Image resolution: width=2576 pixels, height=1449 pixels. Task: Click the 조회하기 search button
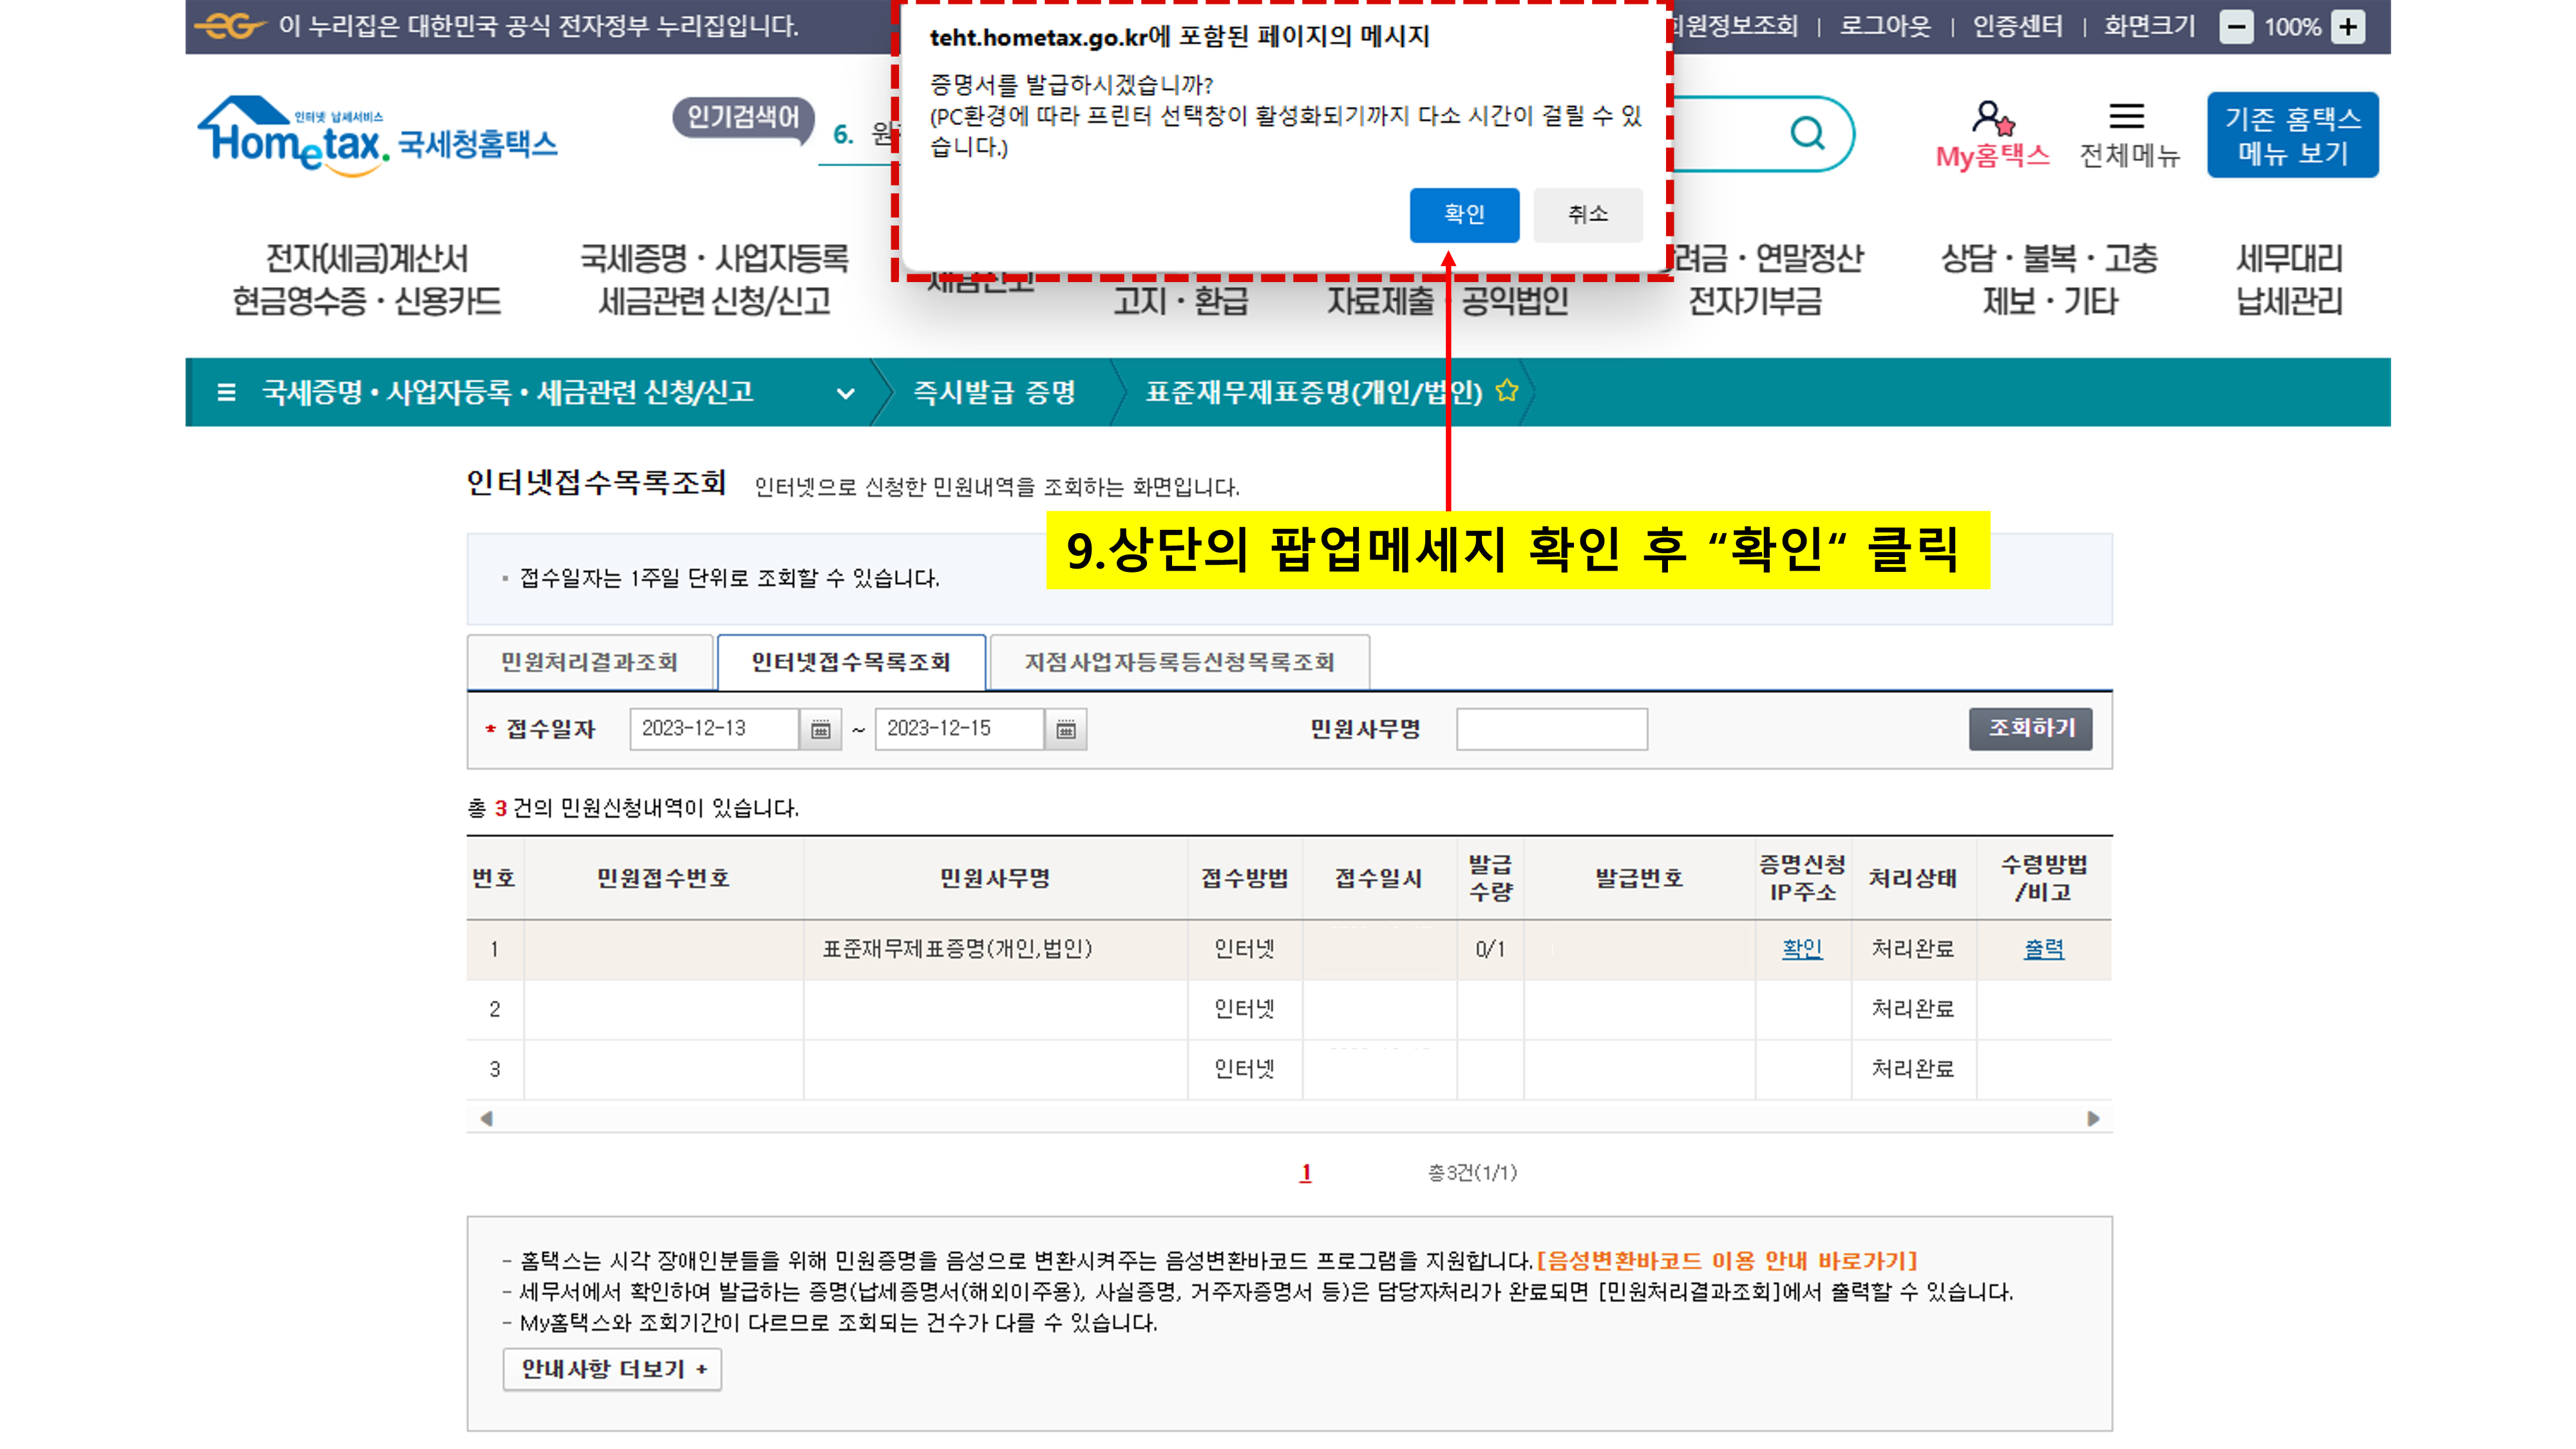pyautogui.click(x=2030, y=728)
